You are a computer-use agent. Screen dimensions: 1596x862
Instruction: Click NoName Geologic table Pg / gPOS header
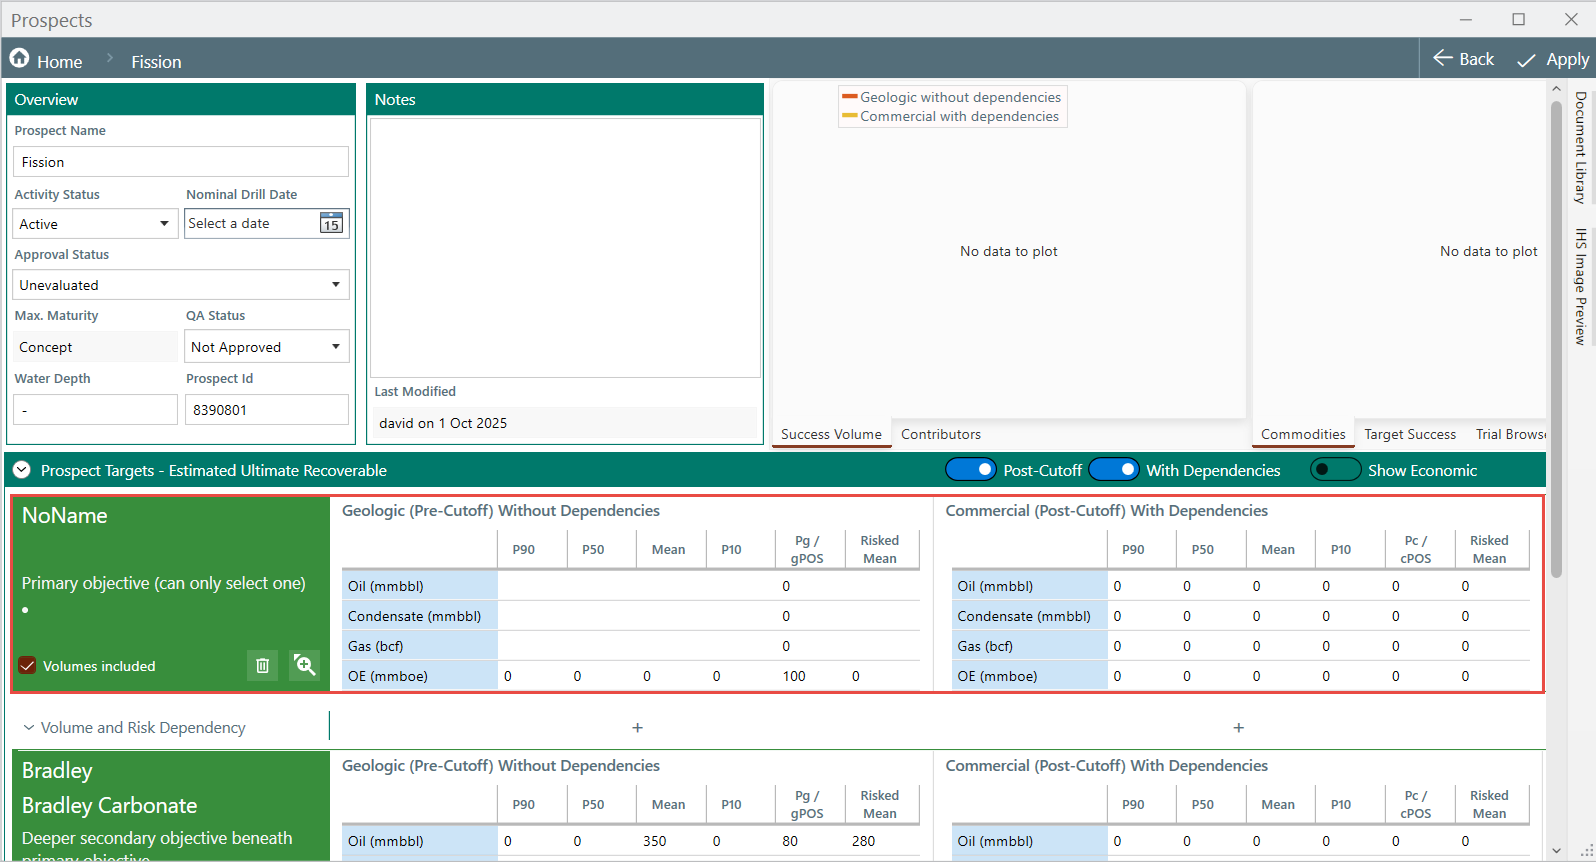(807, 549)
